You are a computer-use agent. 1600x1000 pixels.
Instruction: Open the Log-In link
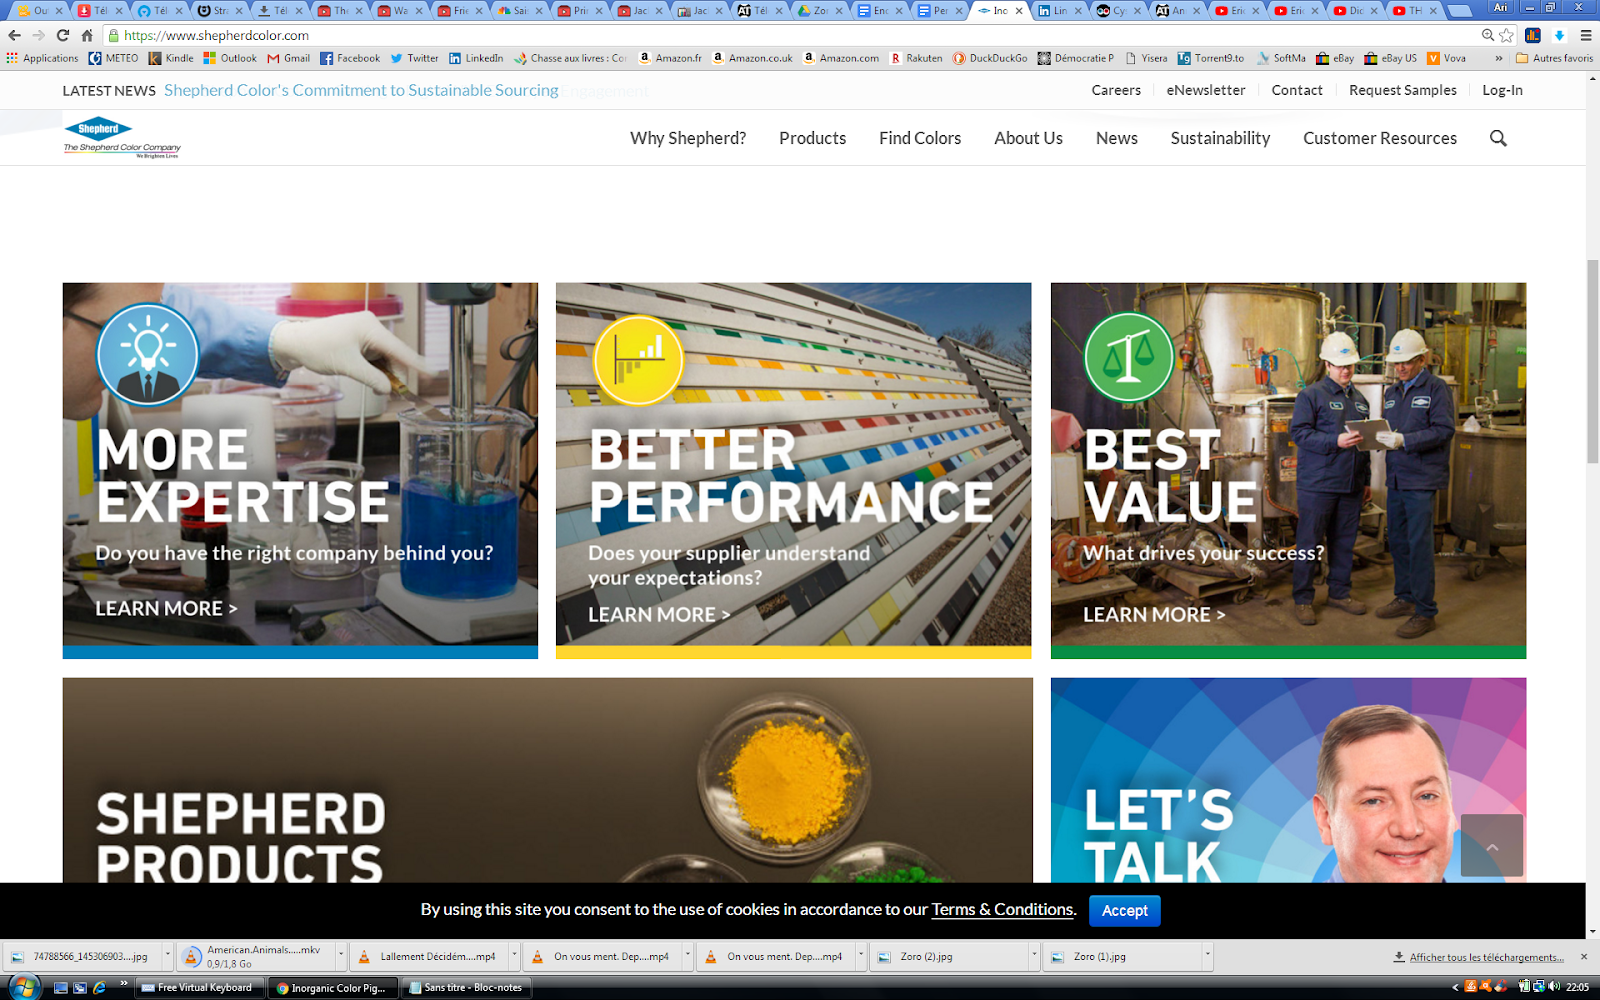point(1502,90)
